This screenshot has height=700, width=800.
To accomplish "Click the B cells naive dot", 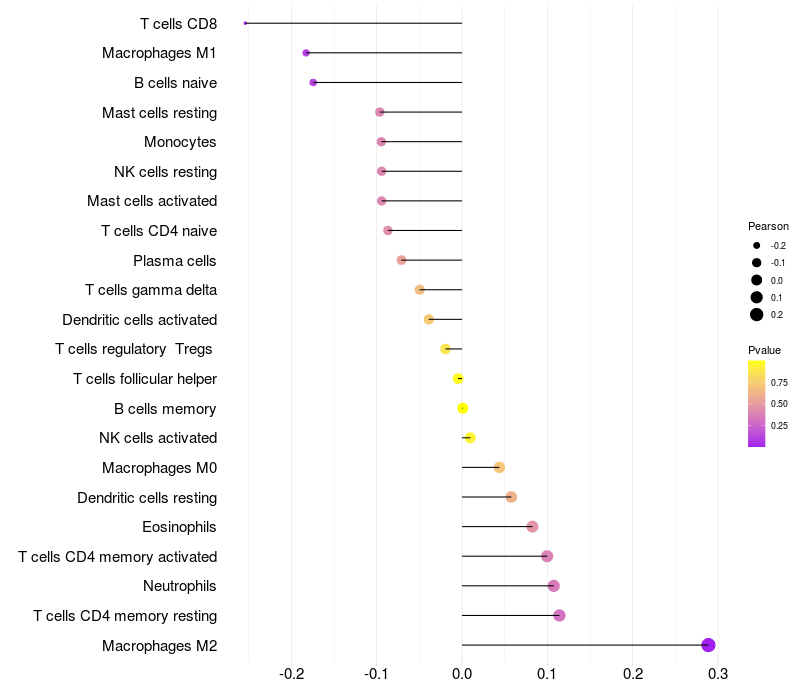I will click(x=313, y=83).
